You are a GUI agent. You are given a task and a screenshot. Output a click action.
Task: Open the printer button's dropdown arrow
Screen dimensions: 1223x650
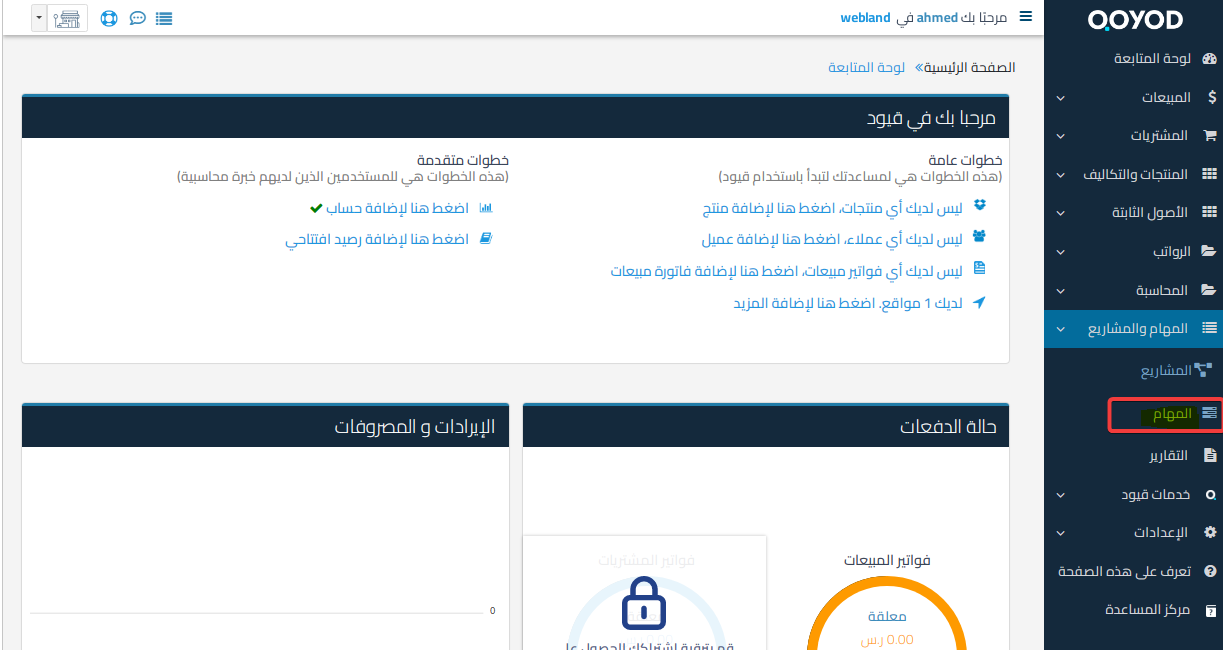[37, 17]
